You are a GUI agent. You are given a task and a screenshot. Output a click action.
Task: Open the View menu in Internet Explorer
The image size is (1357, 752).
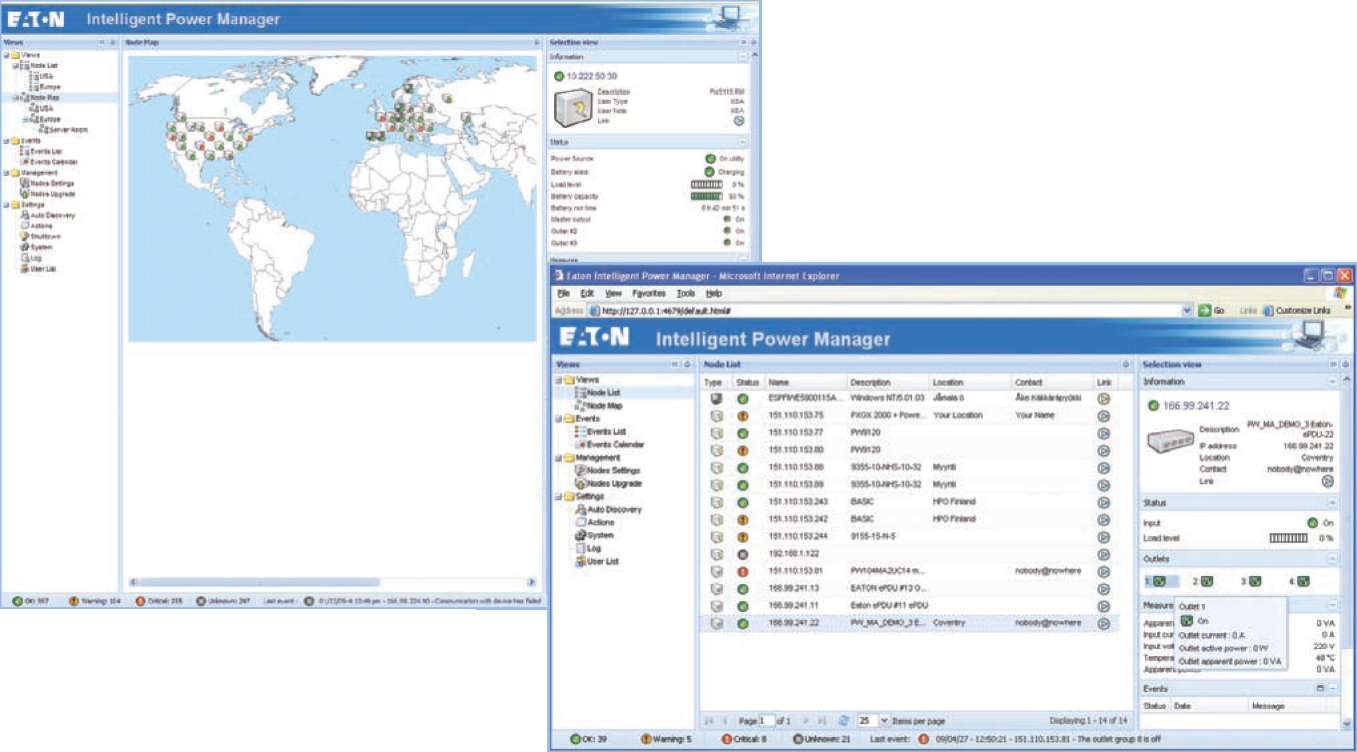tap(613, 293)
